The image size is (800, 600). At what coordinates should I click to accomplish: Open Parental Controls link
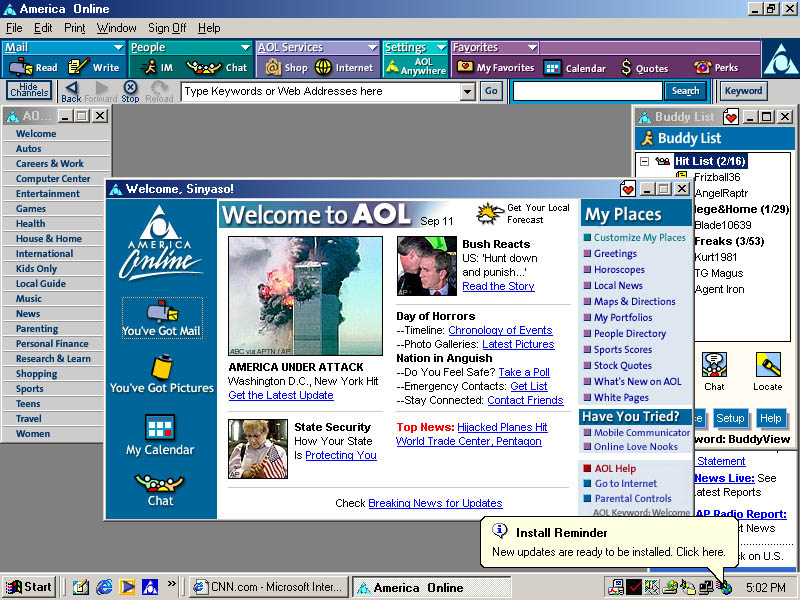633,498
